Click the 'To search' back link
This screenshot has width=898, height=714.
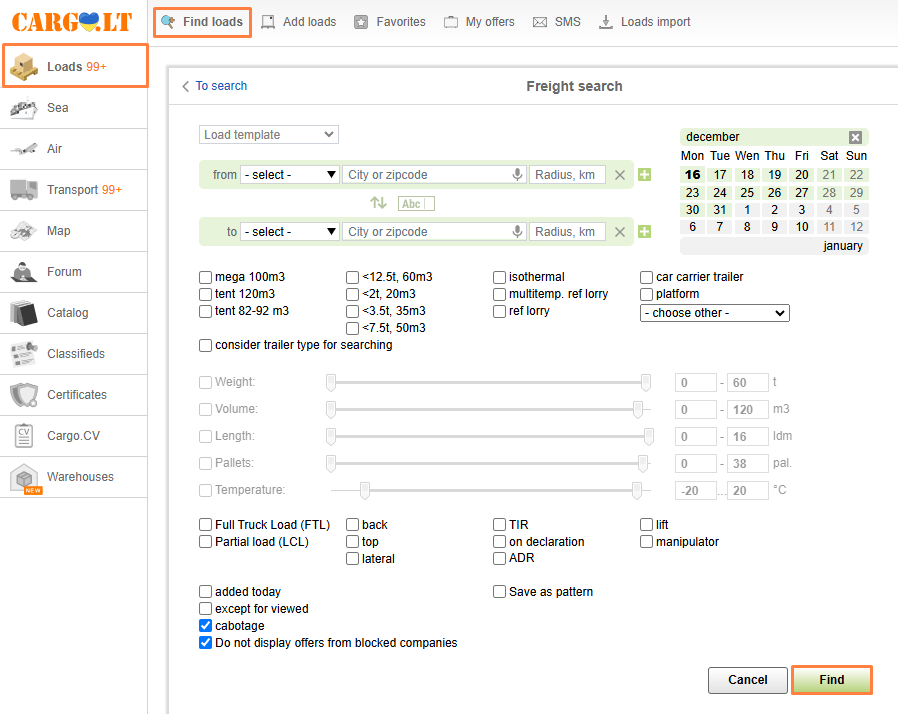pyautogui.click(x=214, y=86)
